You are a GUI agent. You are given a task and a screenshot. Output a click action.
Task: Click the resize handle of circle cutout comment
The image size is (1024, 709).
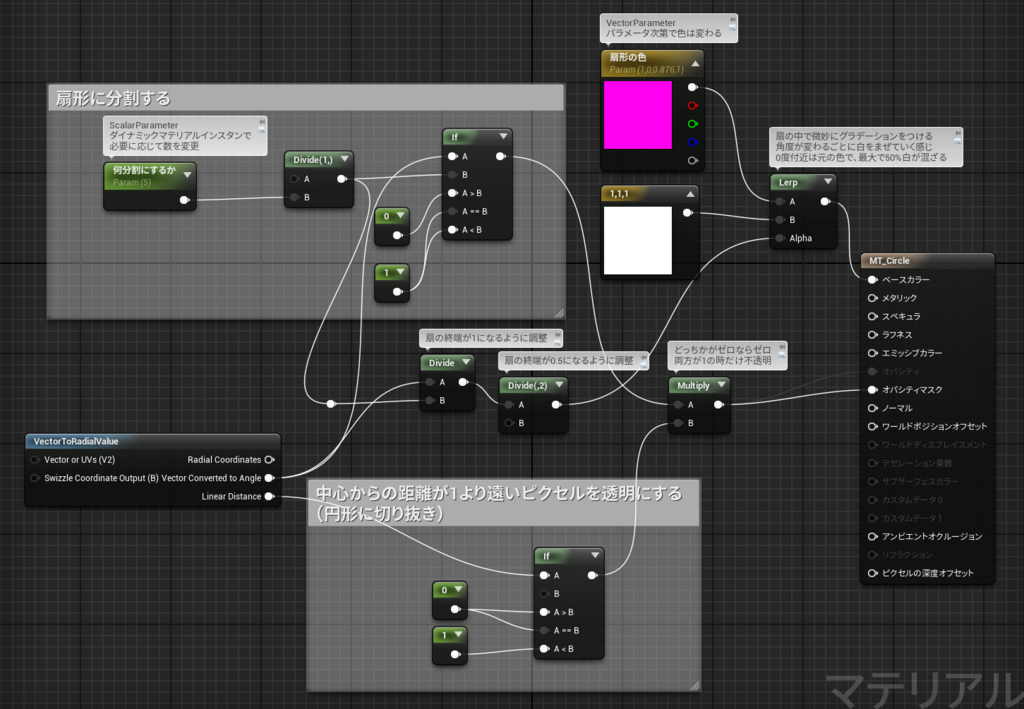[x=694, y=685]
